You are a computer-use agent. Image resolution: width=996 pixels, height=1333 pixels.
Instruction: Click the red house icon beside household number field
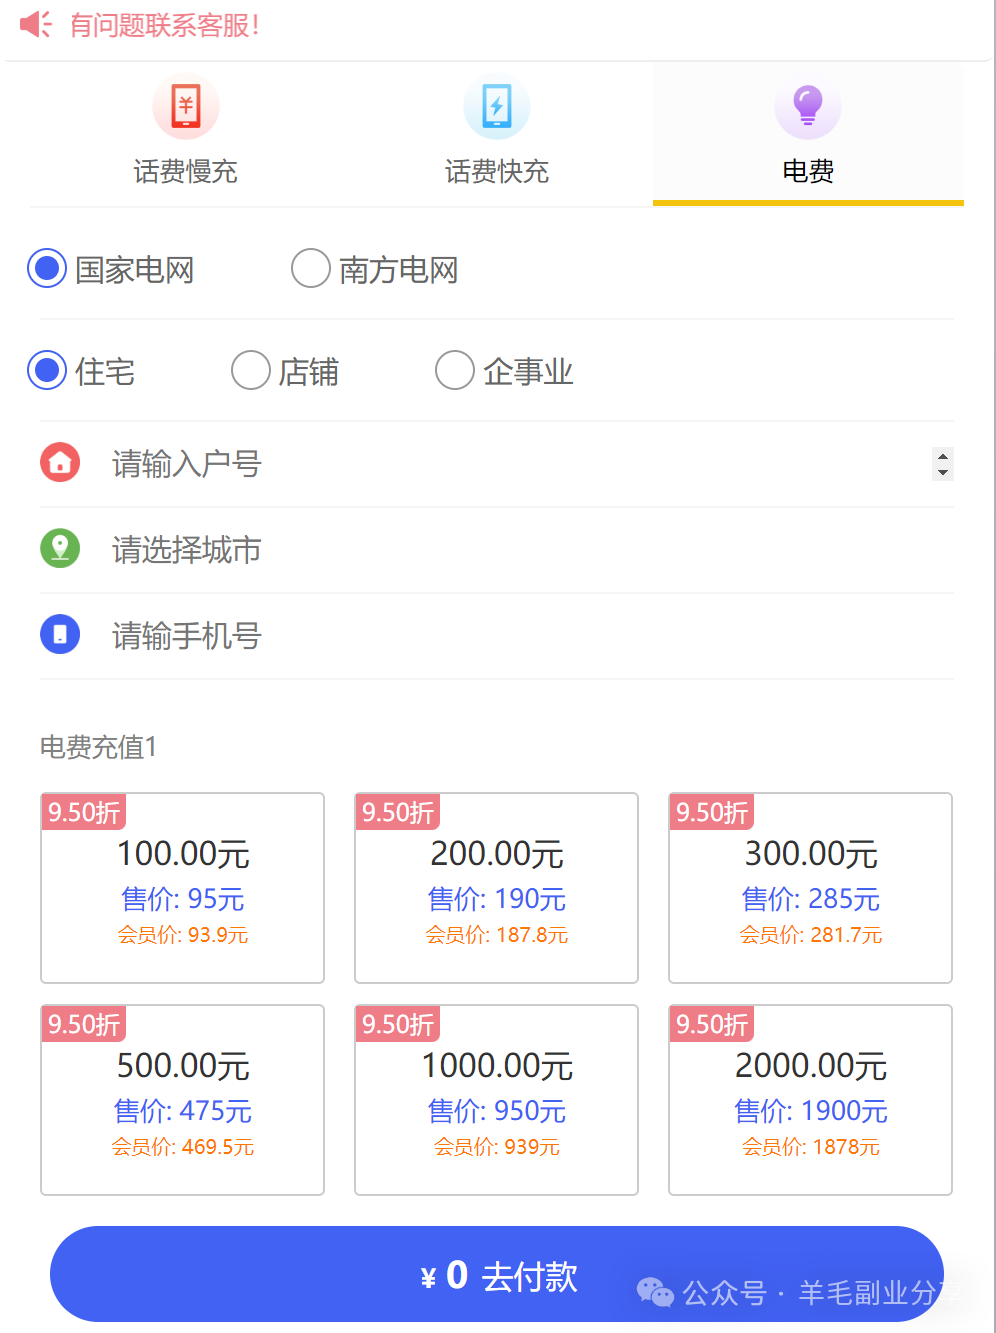[60, 462]
